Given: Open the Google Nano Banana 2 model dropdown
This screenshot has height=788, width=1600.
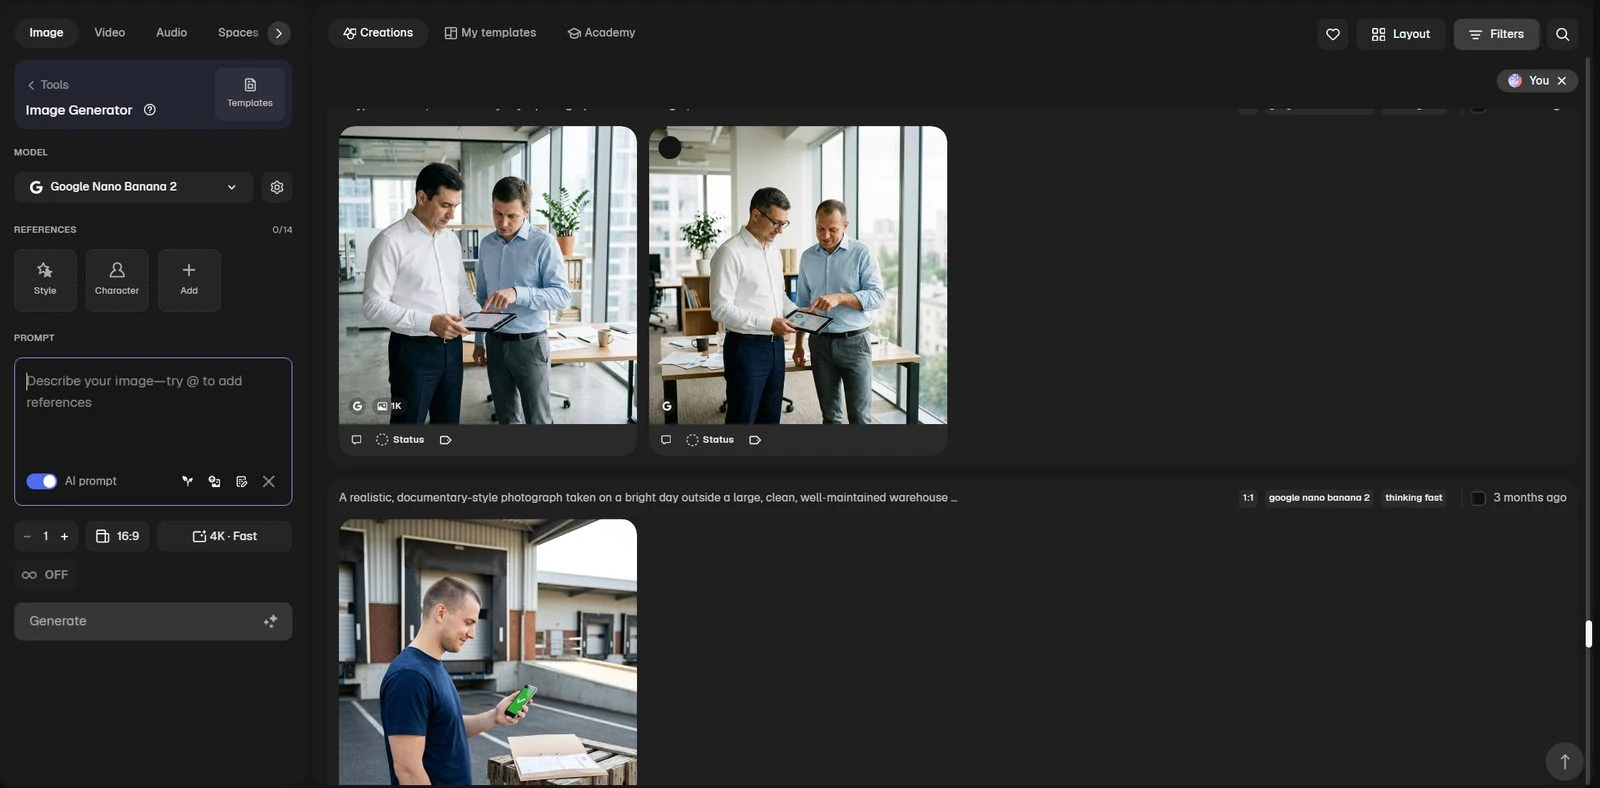Looking at the screenshot, I should [133, 187].
